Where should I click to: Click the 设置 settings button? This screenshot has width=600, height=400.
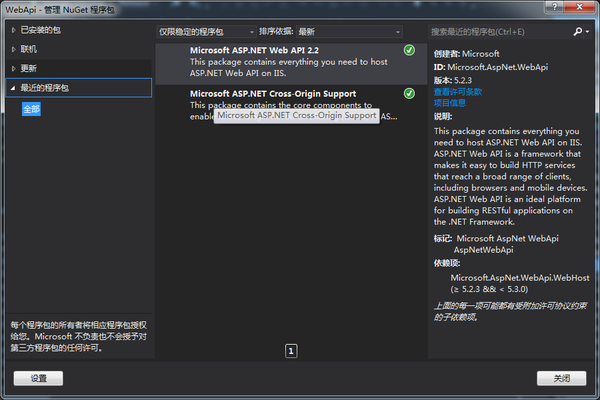tap(38, 378)
